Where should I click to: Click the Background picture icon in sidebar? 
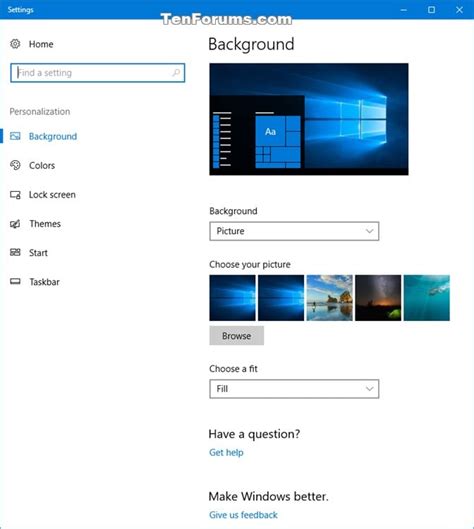click(x=15, y=136)
